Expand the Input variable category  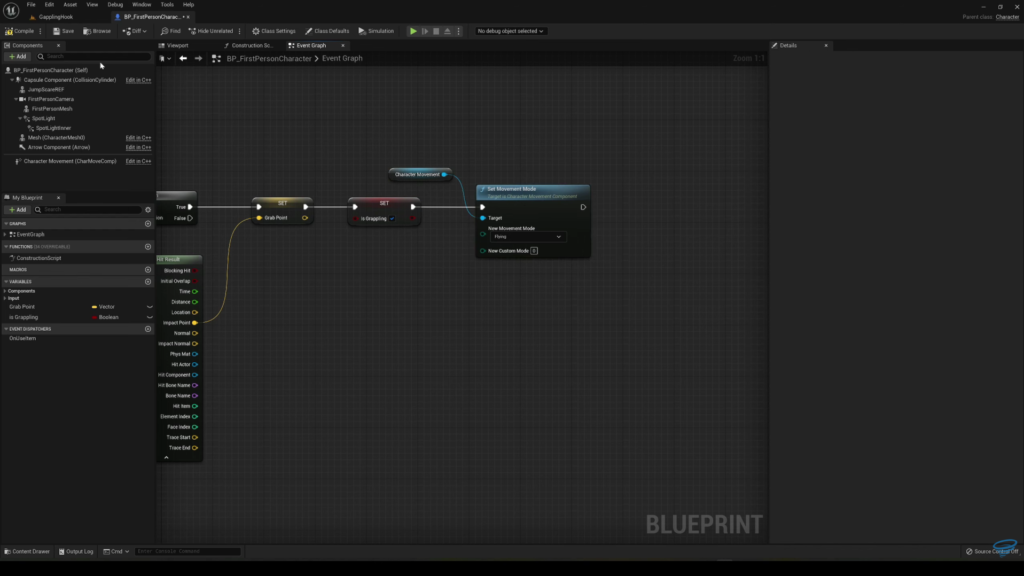pyautogui.click(x=5, y=298)
